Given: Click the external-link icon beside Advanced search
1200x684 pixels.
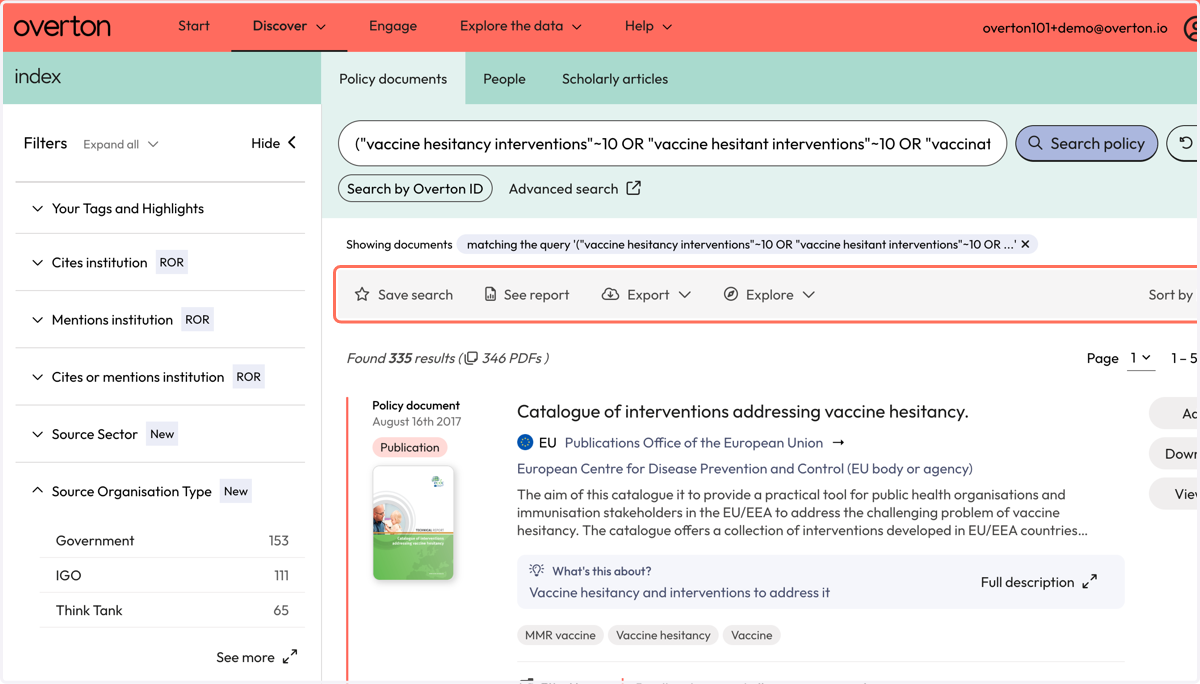Looking at the screenshot, I should click(633, 188).
